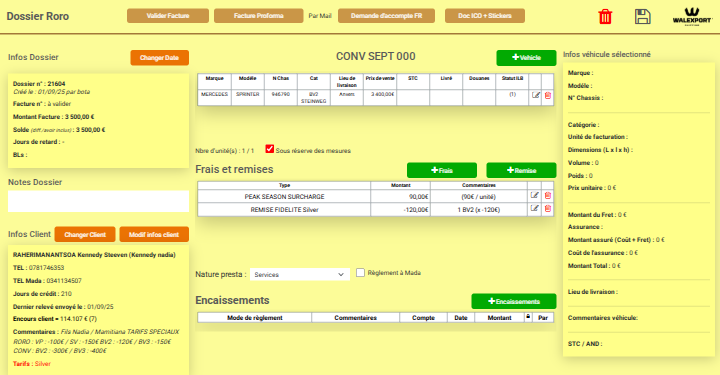Tick the Règlement à Mada checkbox
720x375 pixels.
click(360, 273)
